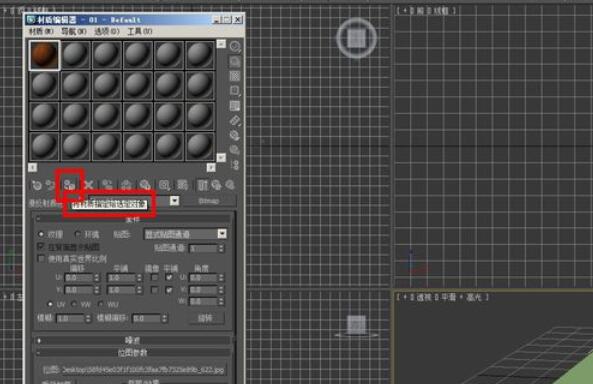The height and width of the screenshot is (384, 593).
Task: Click sample slots scroll down arrow
Action: coord(221,158)
